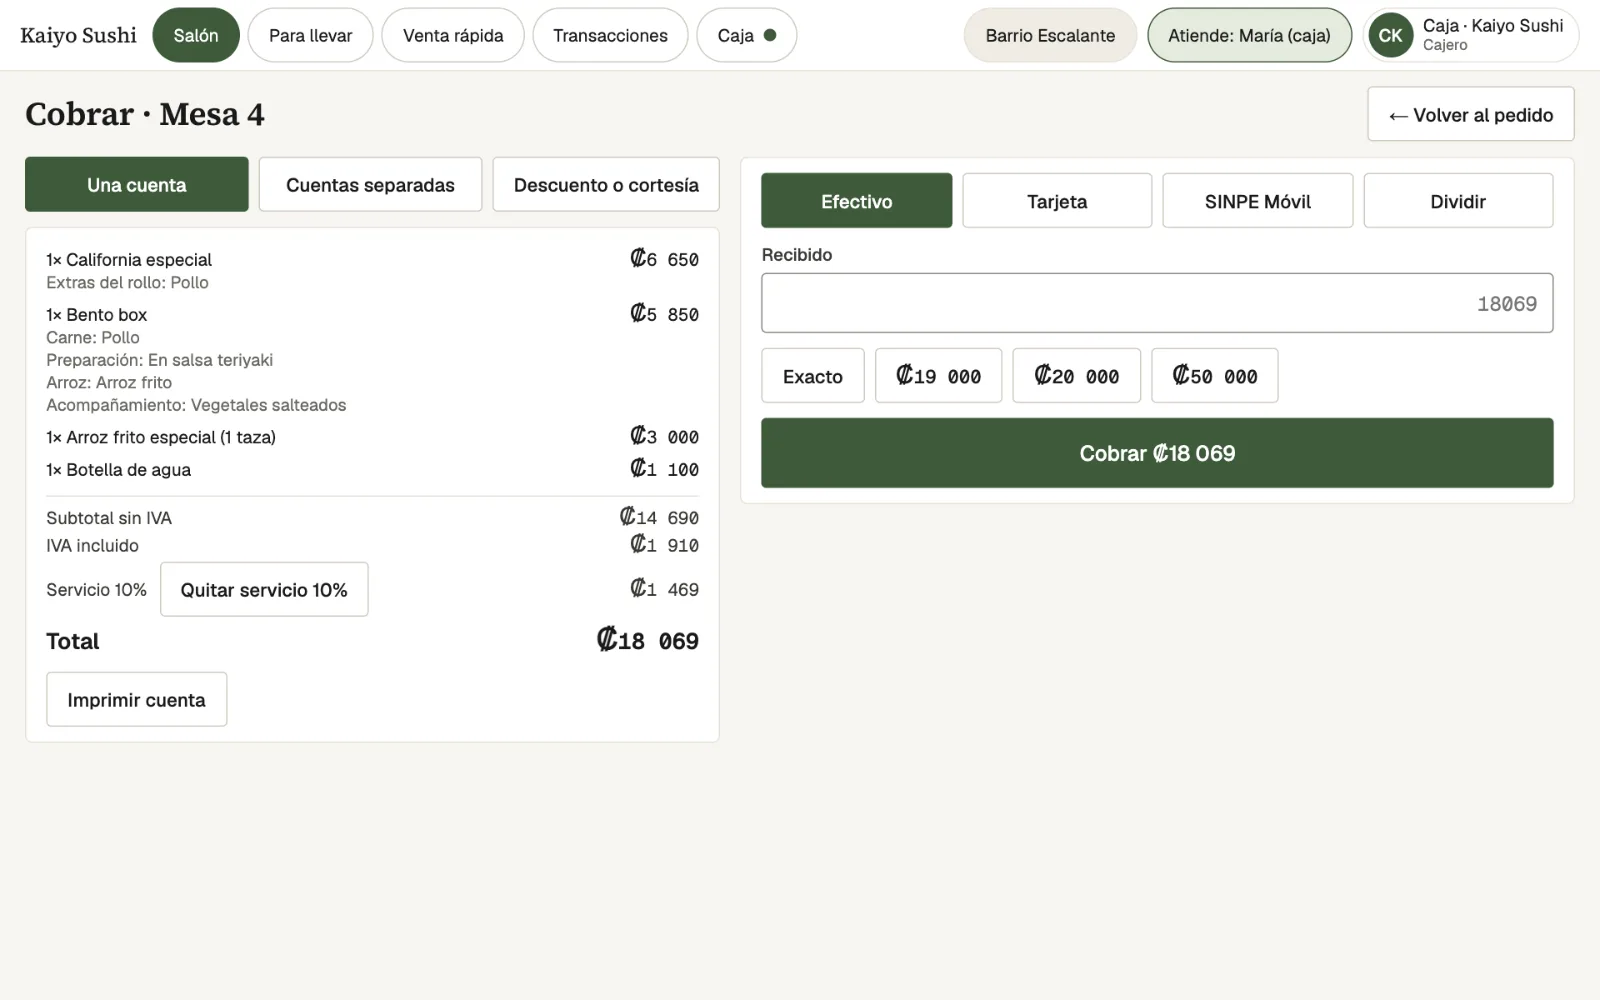
Task: Click the Extras del rollo: Pollo text
Action: (127, 283)
